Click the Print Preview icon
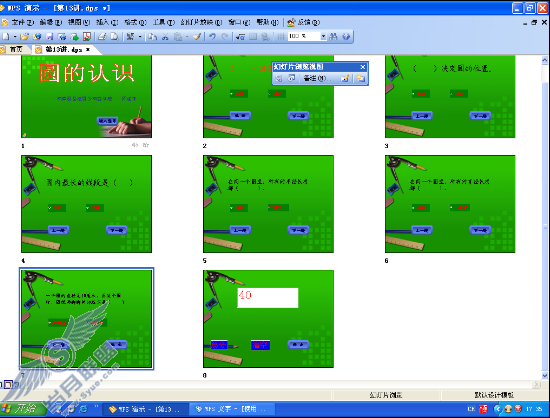Viewport: 550px width, 418px height. pos(114,36)
